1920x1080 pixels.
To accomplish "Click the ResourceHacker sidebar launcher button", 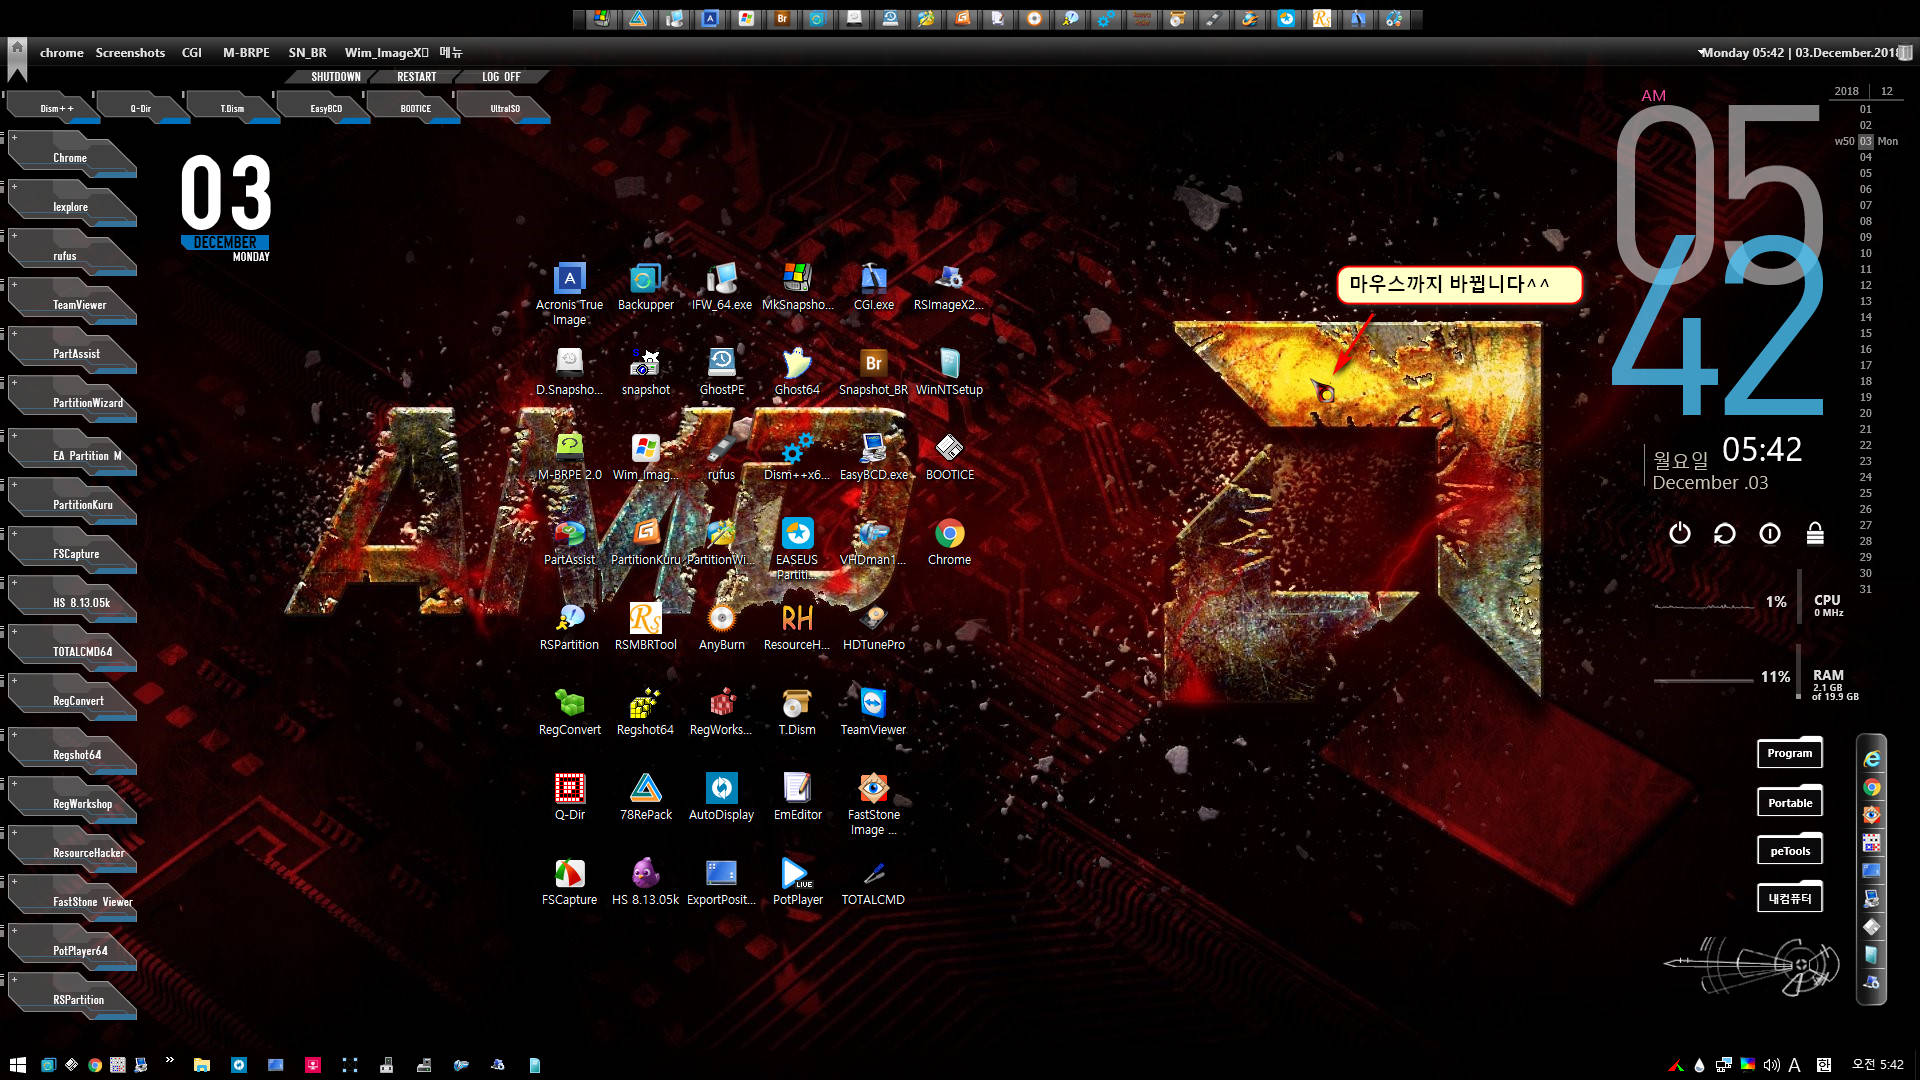I will [x=72, y=852].
